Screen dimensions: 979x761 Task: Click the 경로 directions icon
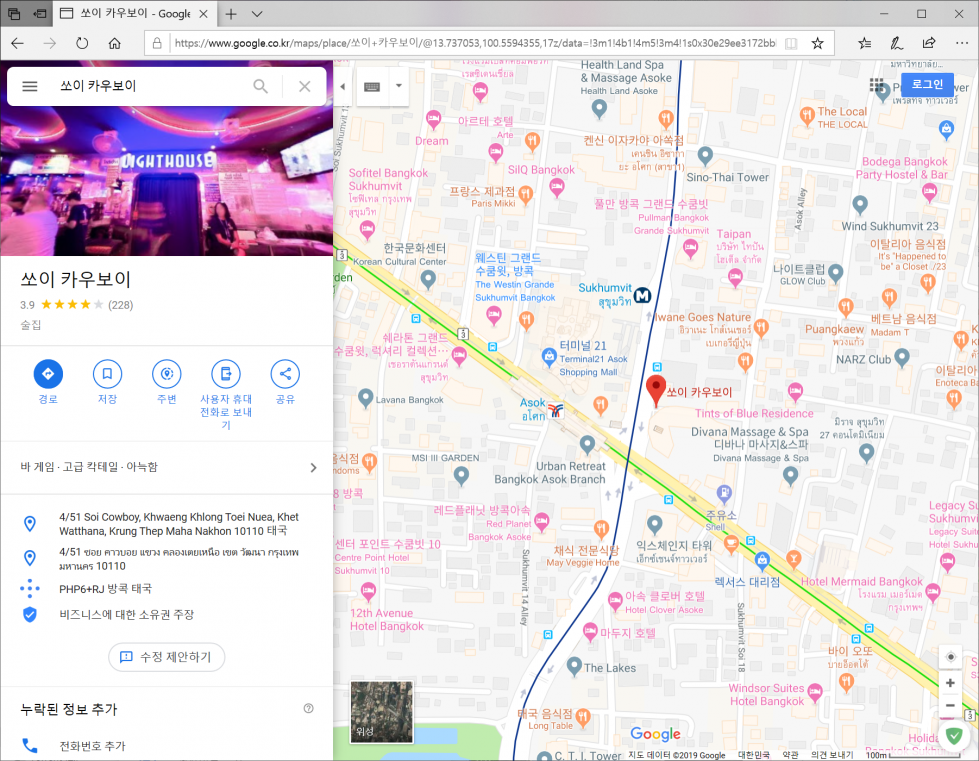(x=48, y=374)
